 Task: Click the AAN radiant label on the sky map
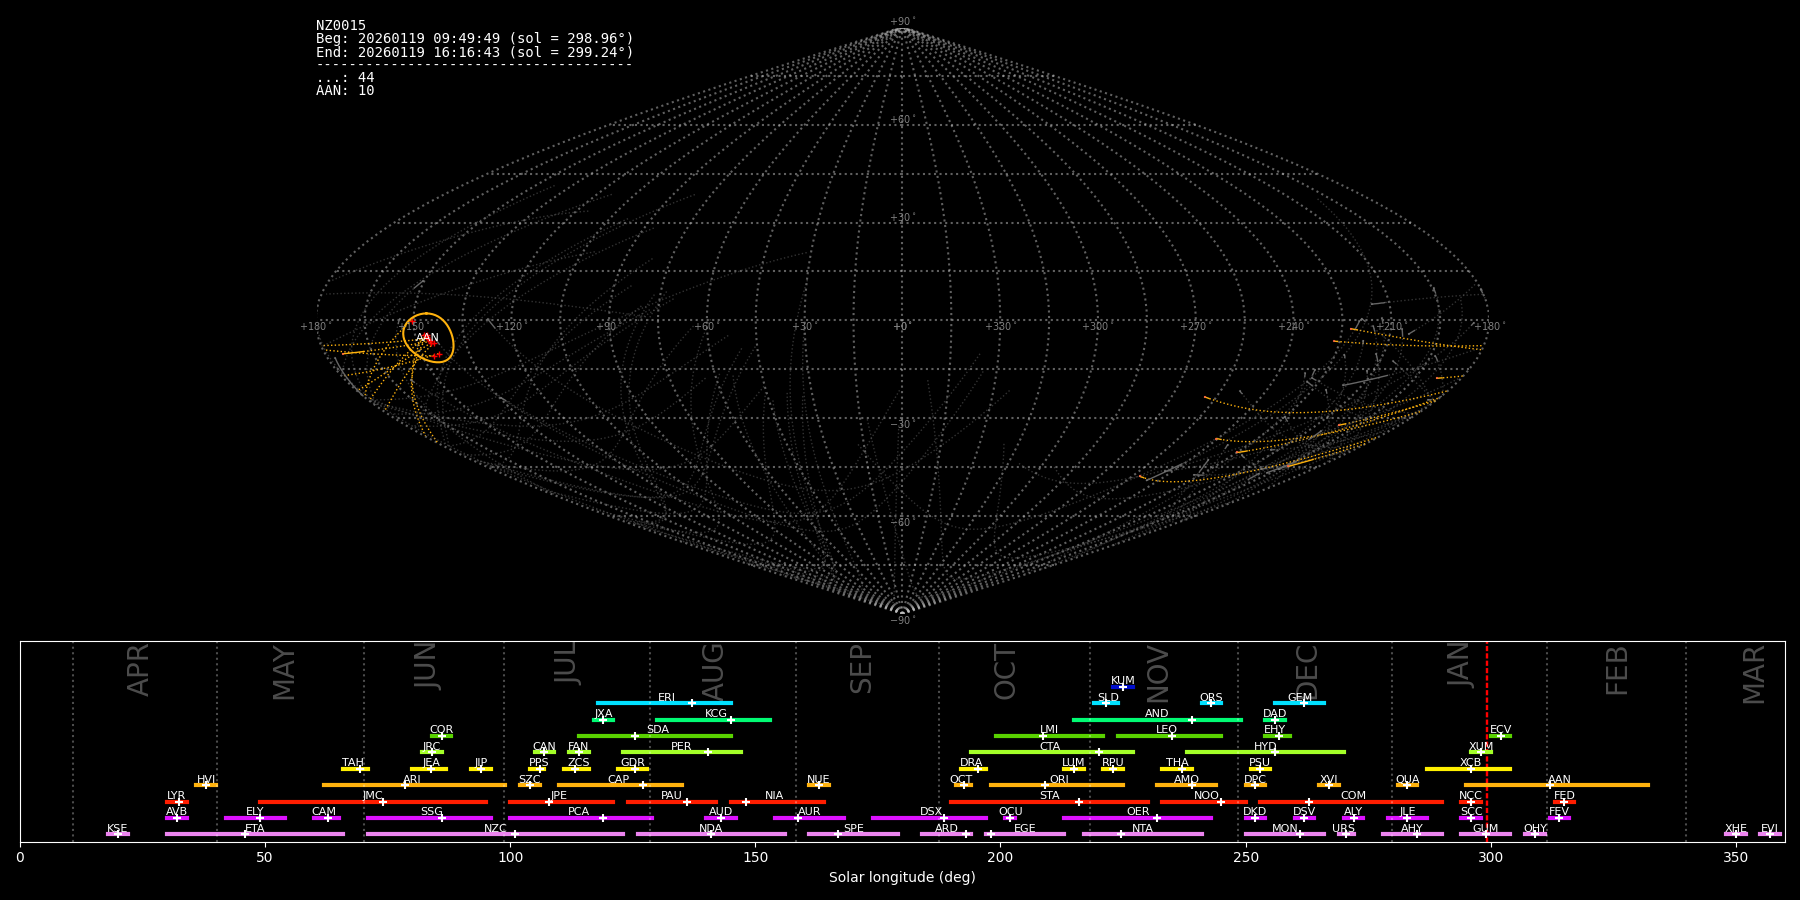(428, 338)
